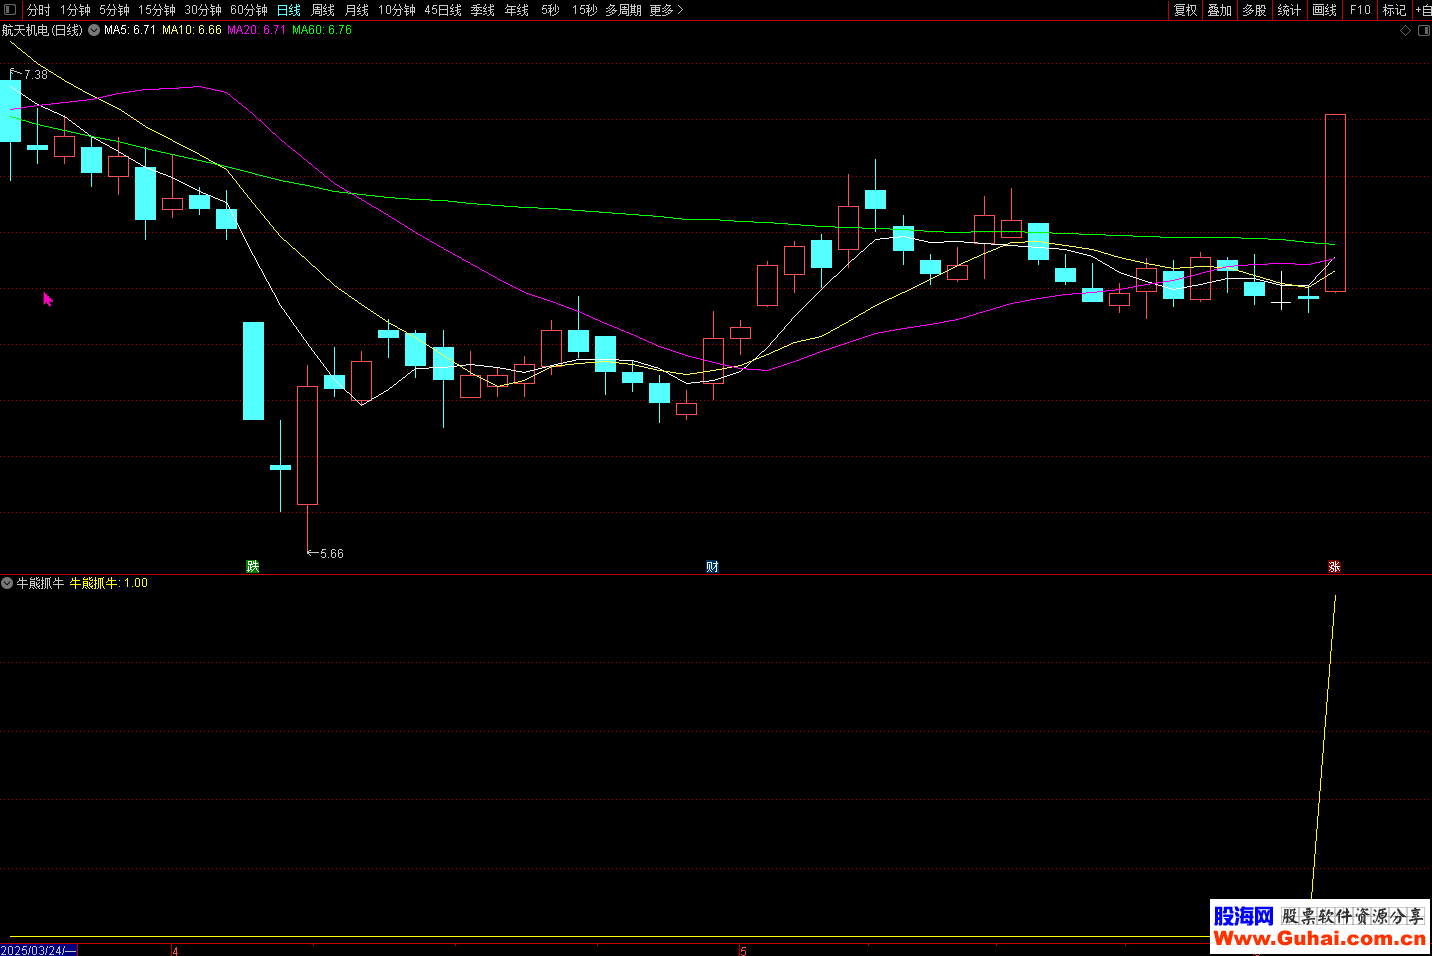1432x956 pixels.
Task: Click the 标记 mark button
Action: click(x=1395, y=10)
